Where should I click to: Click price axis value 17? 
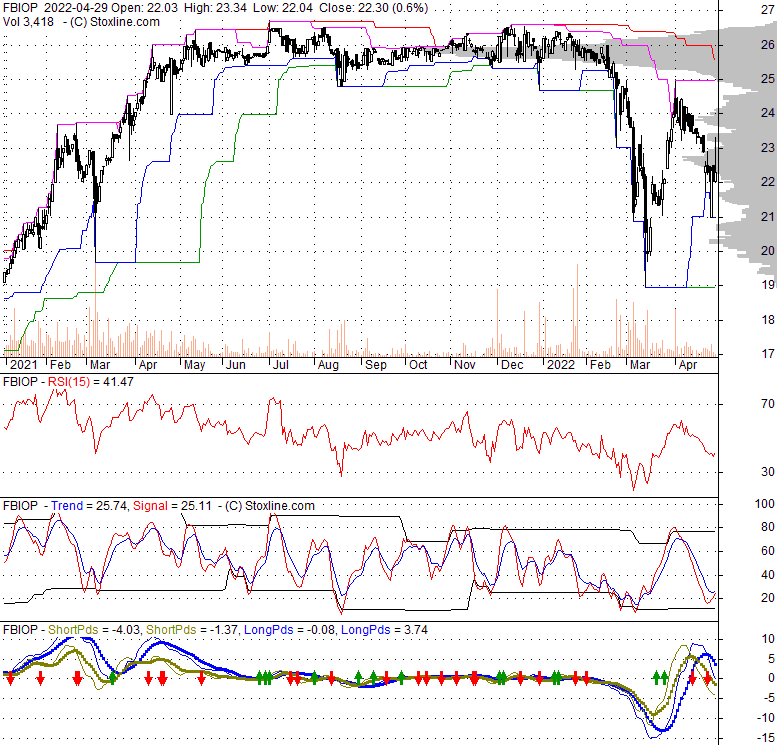pos(768,354)
